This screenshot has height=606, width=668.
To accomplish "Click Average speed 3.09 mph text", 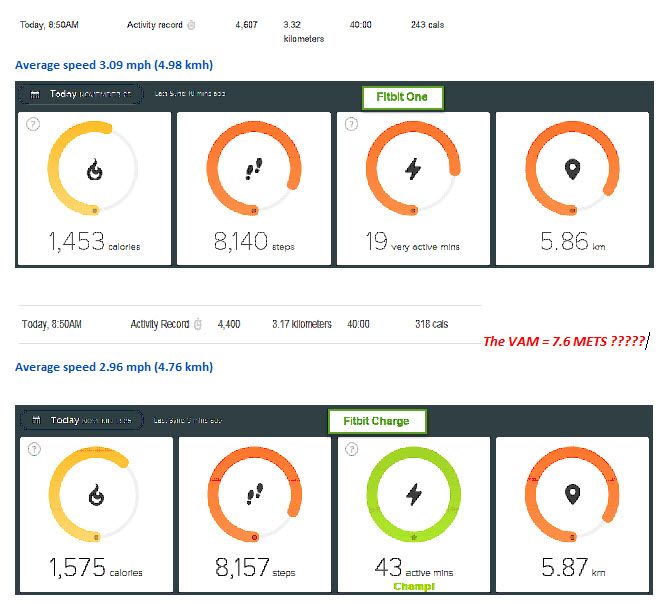I will coord(114,65).
